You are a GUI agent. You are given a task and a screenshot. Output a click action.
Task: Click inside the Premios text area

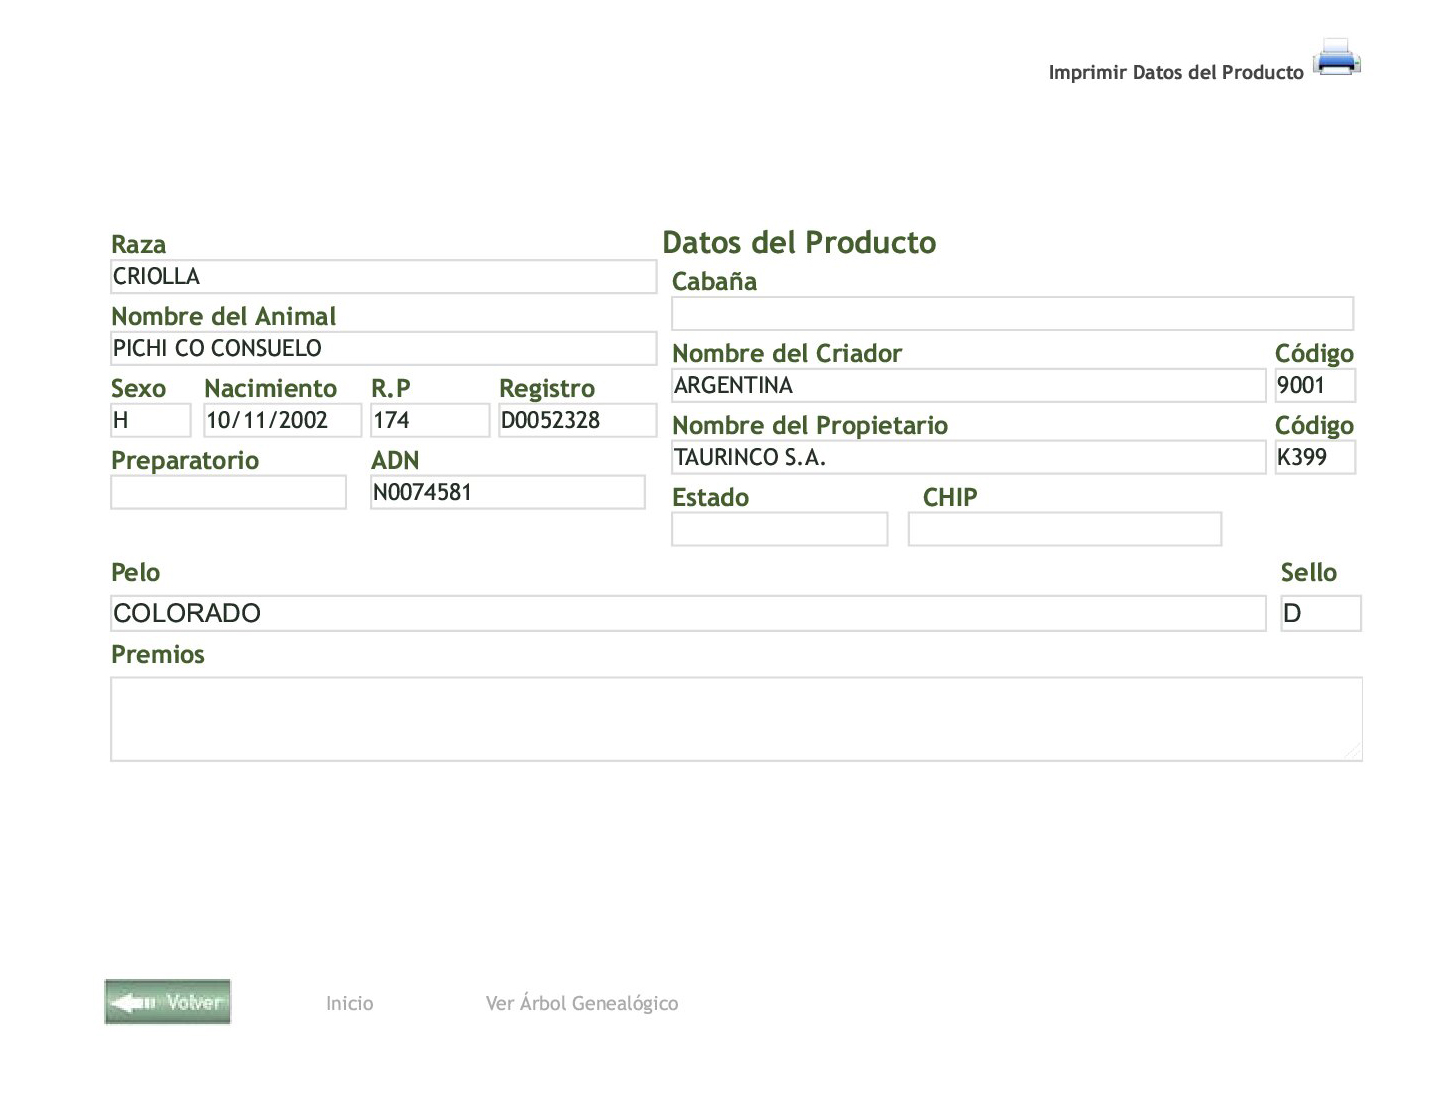point(736,719)
